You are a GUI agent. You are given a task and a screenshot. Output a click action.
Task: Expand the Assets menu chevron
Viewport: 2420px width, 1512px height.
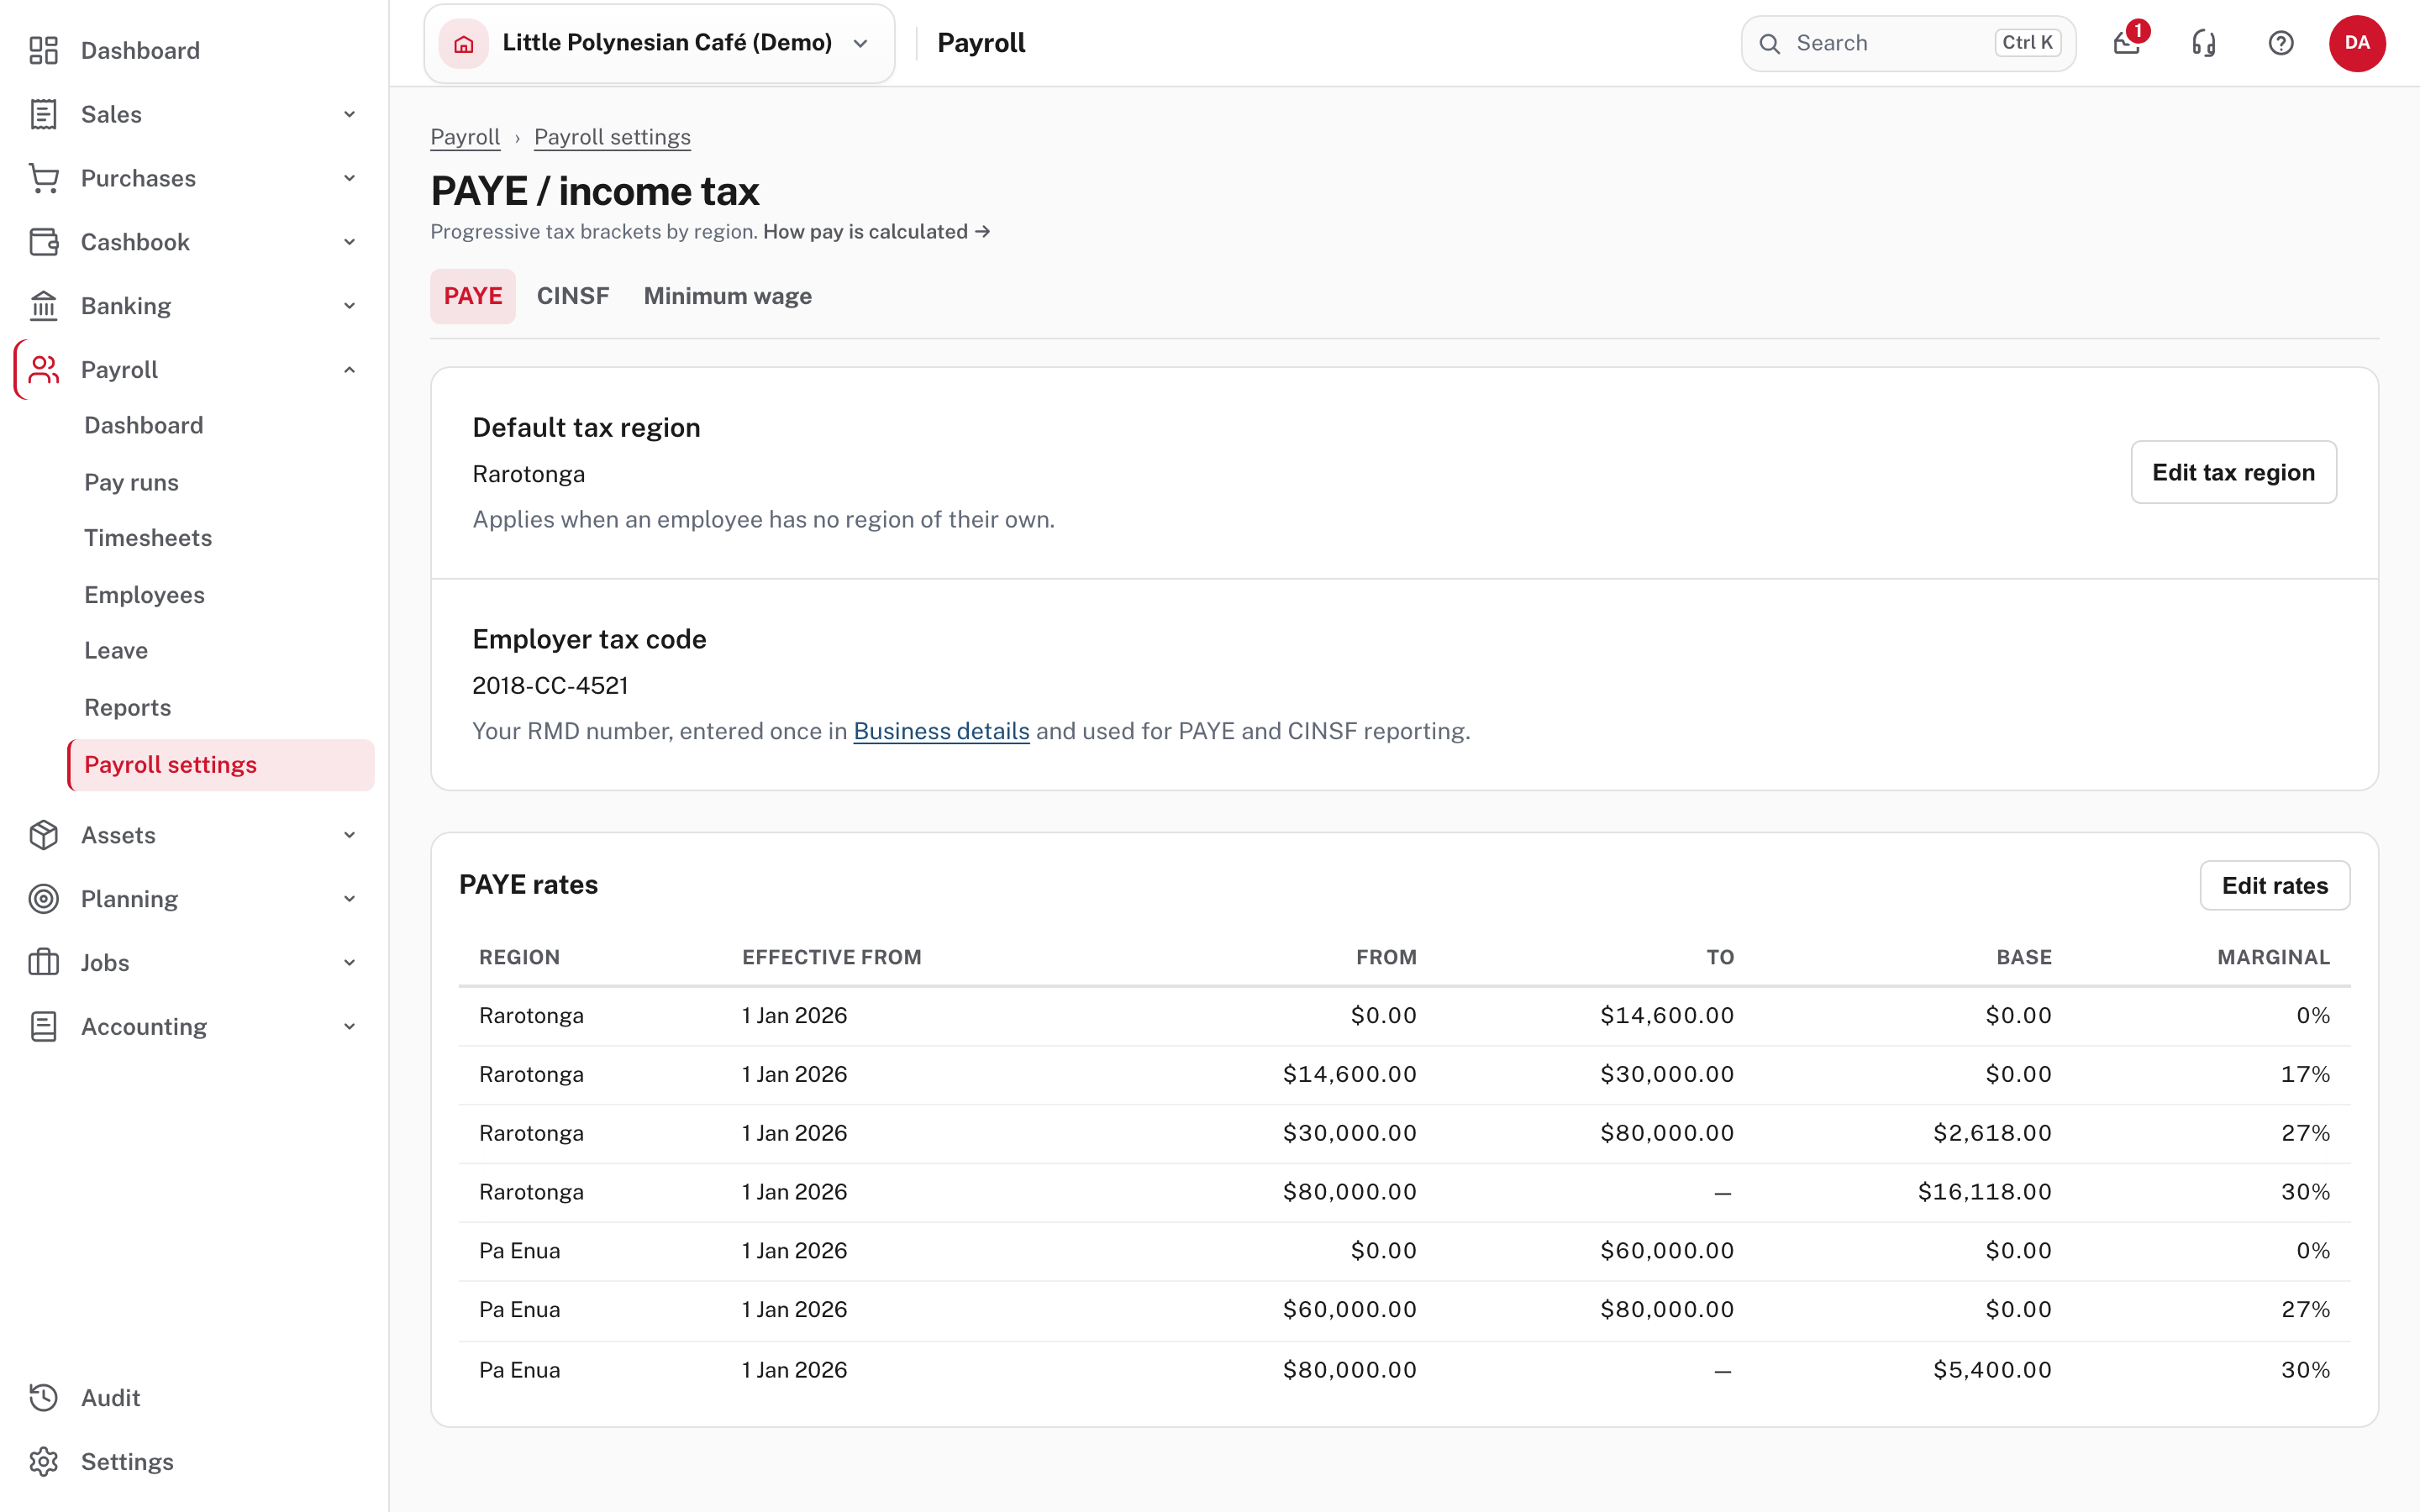click(349, 835)
